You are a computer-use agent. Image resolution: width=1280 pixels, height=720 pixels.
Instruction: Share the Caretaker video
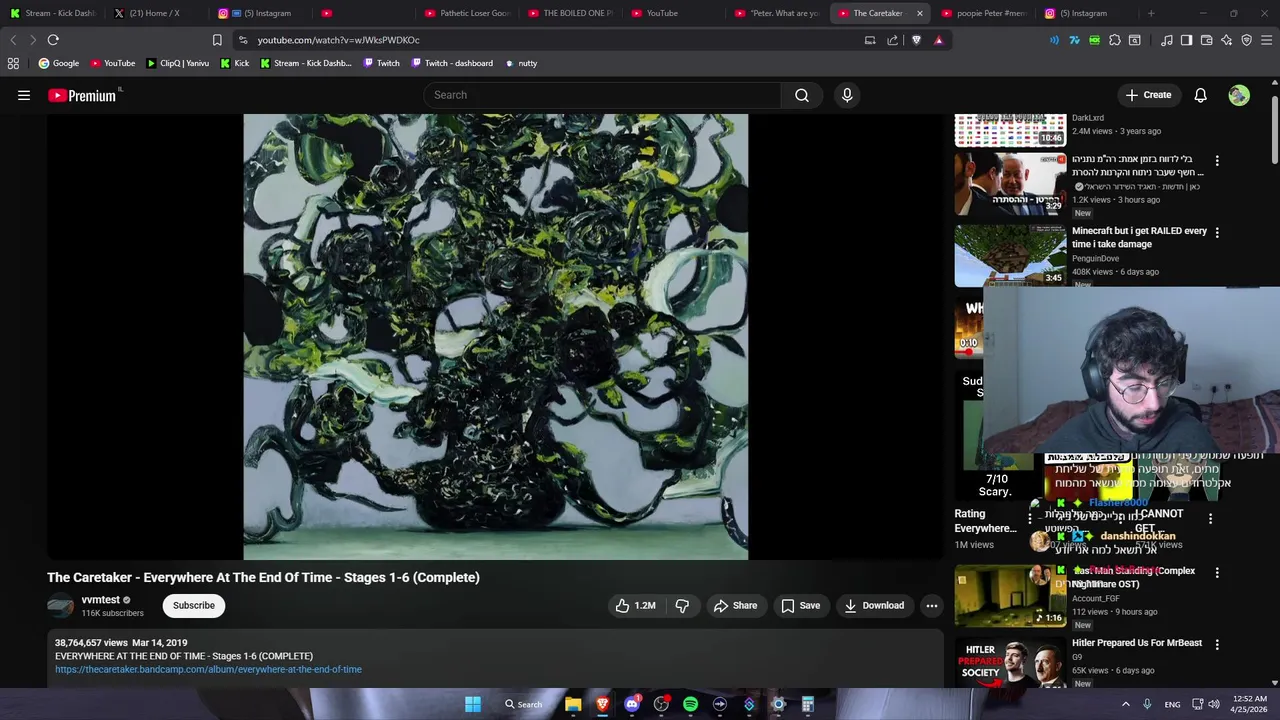[735, 605]
